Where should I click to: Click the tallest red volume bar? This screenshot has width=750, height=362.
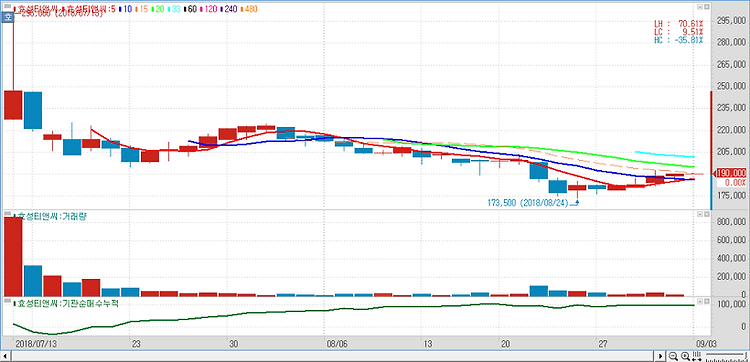click(x=13, y=257)
